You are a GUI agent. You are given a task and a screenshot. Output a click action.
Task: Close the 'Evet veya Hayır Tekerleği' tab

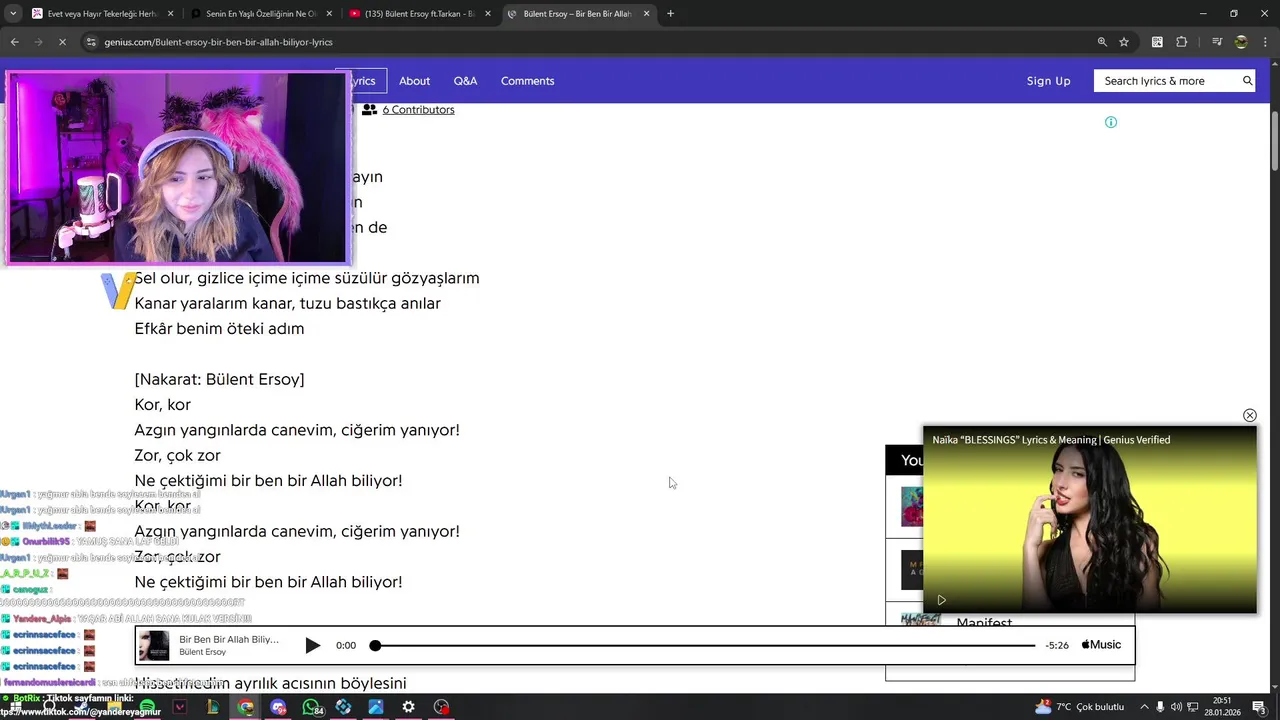170,14
